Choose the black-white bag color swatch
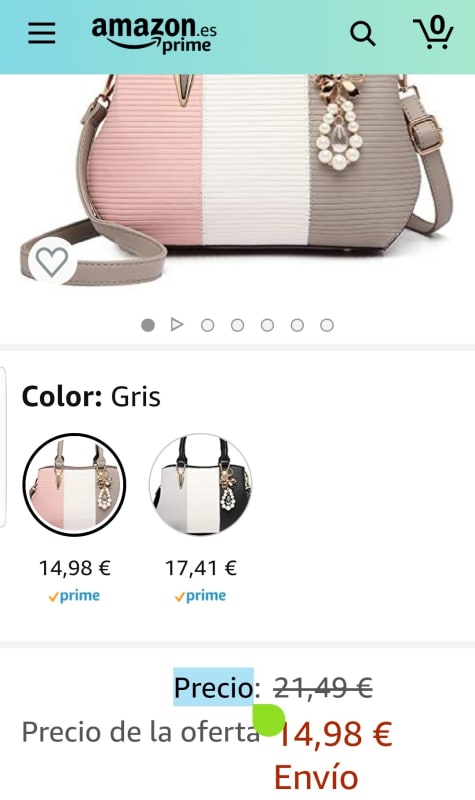This screenshot has width=475, height=800. [201, 485]
